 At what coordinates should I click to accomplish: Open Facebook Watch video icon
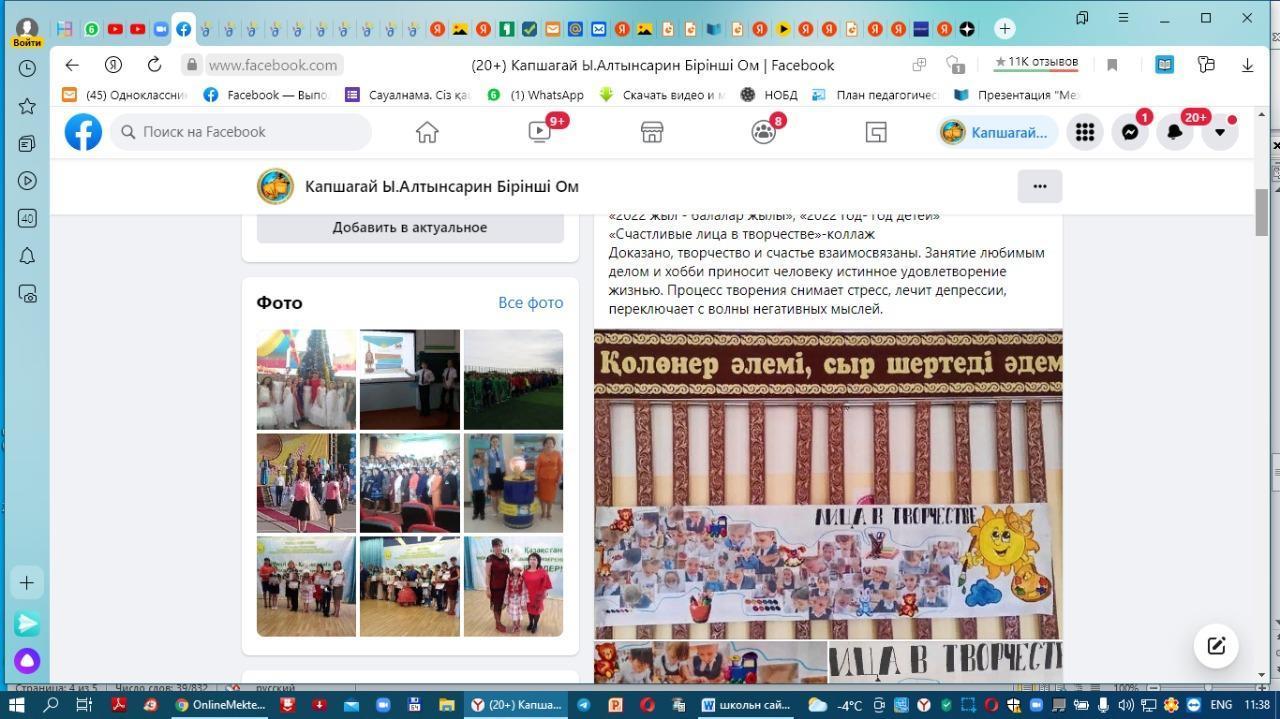[539, 132]
